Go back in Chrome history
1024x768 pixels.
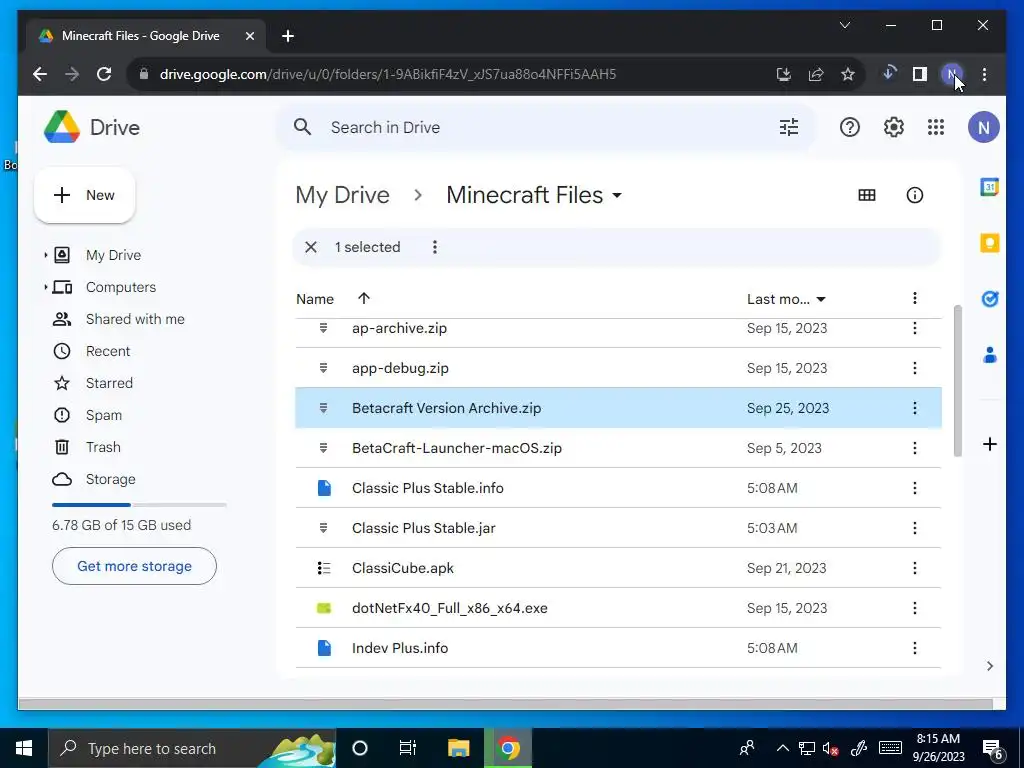tap(40, 74)
